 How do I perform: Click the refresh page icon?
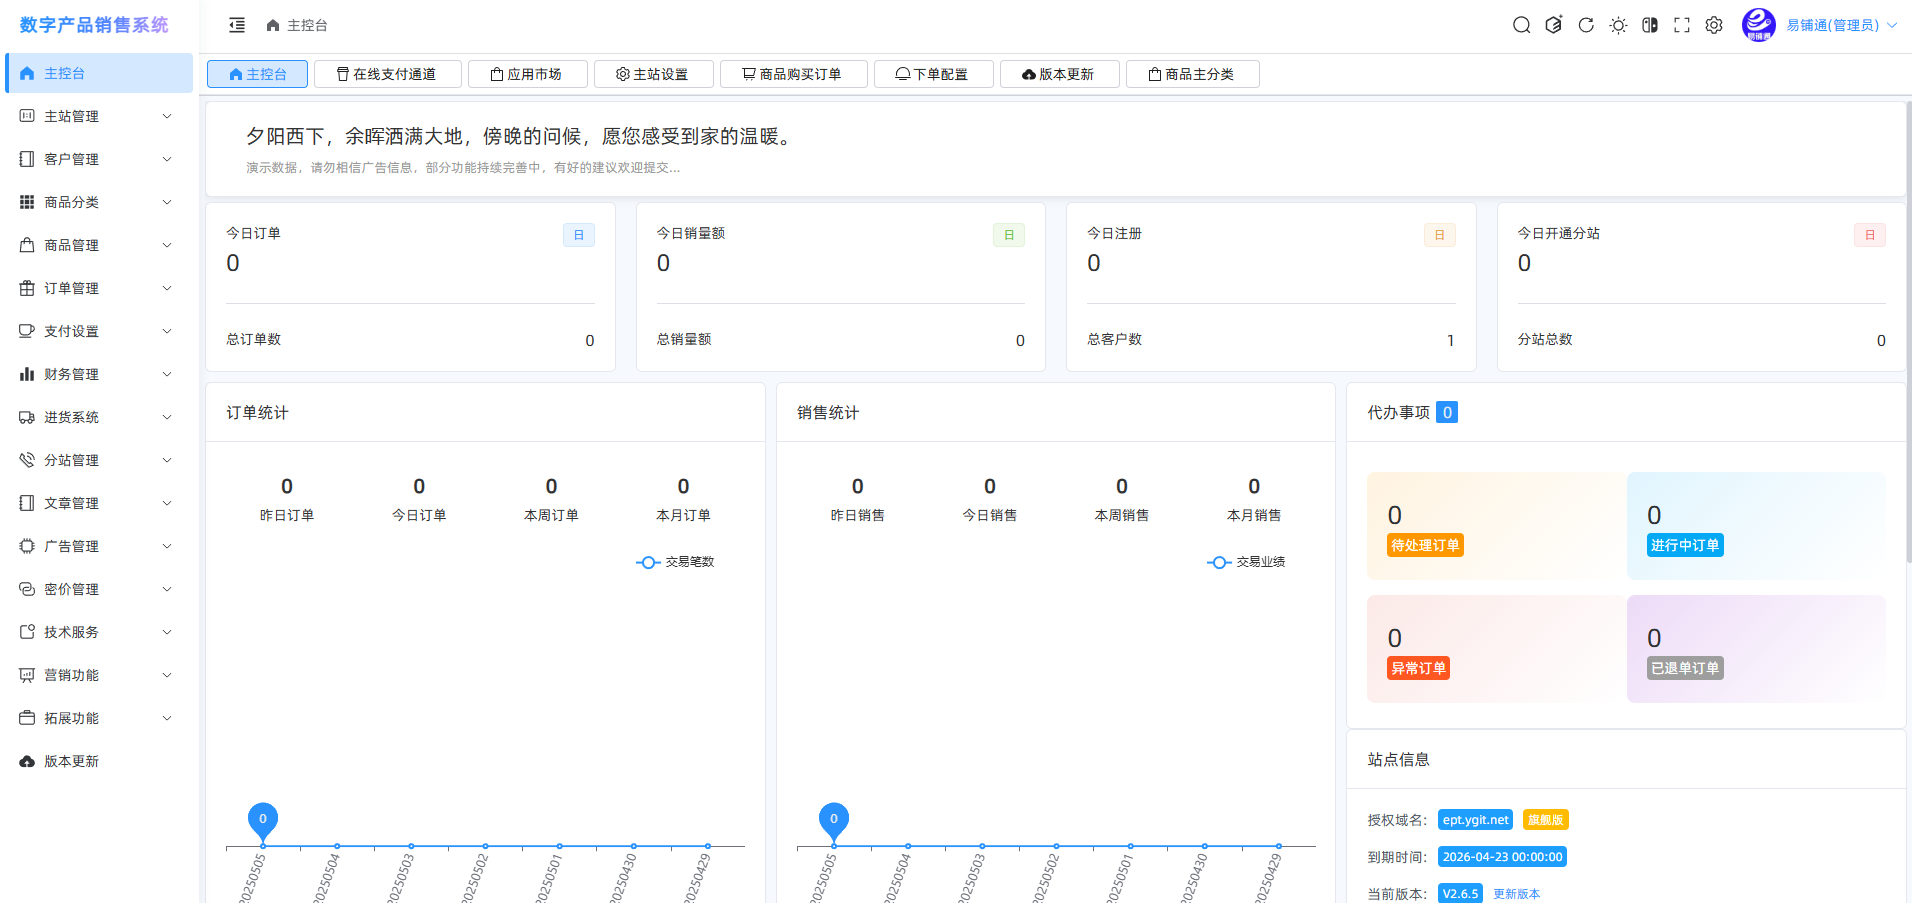click(x=1586, y=25)
